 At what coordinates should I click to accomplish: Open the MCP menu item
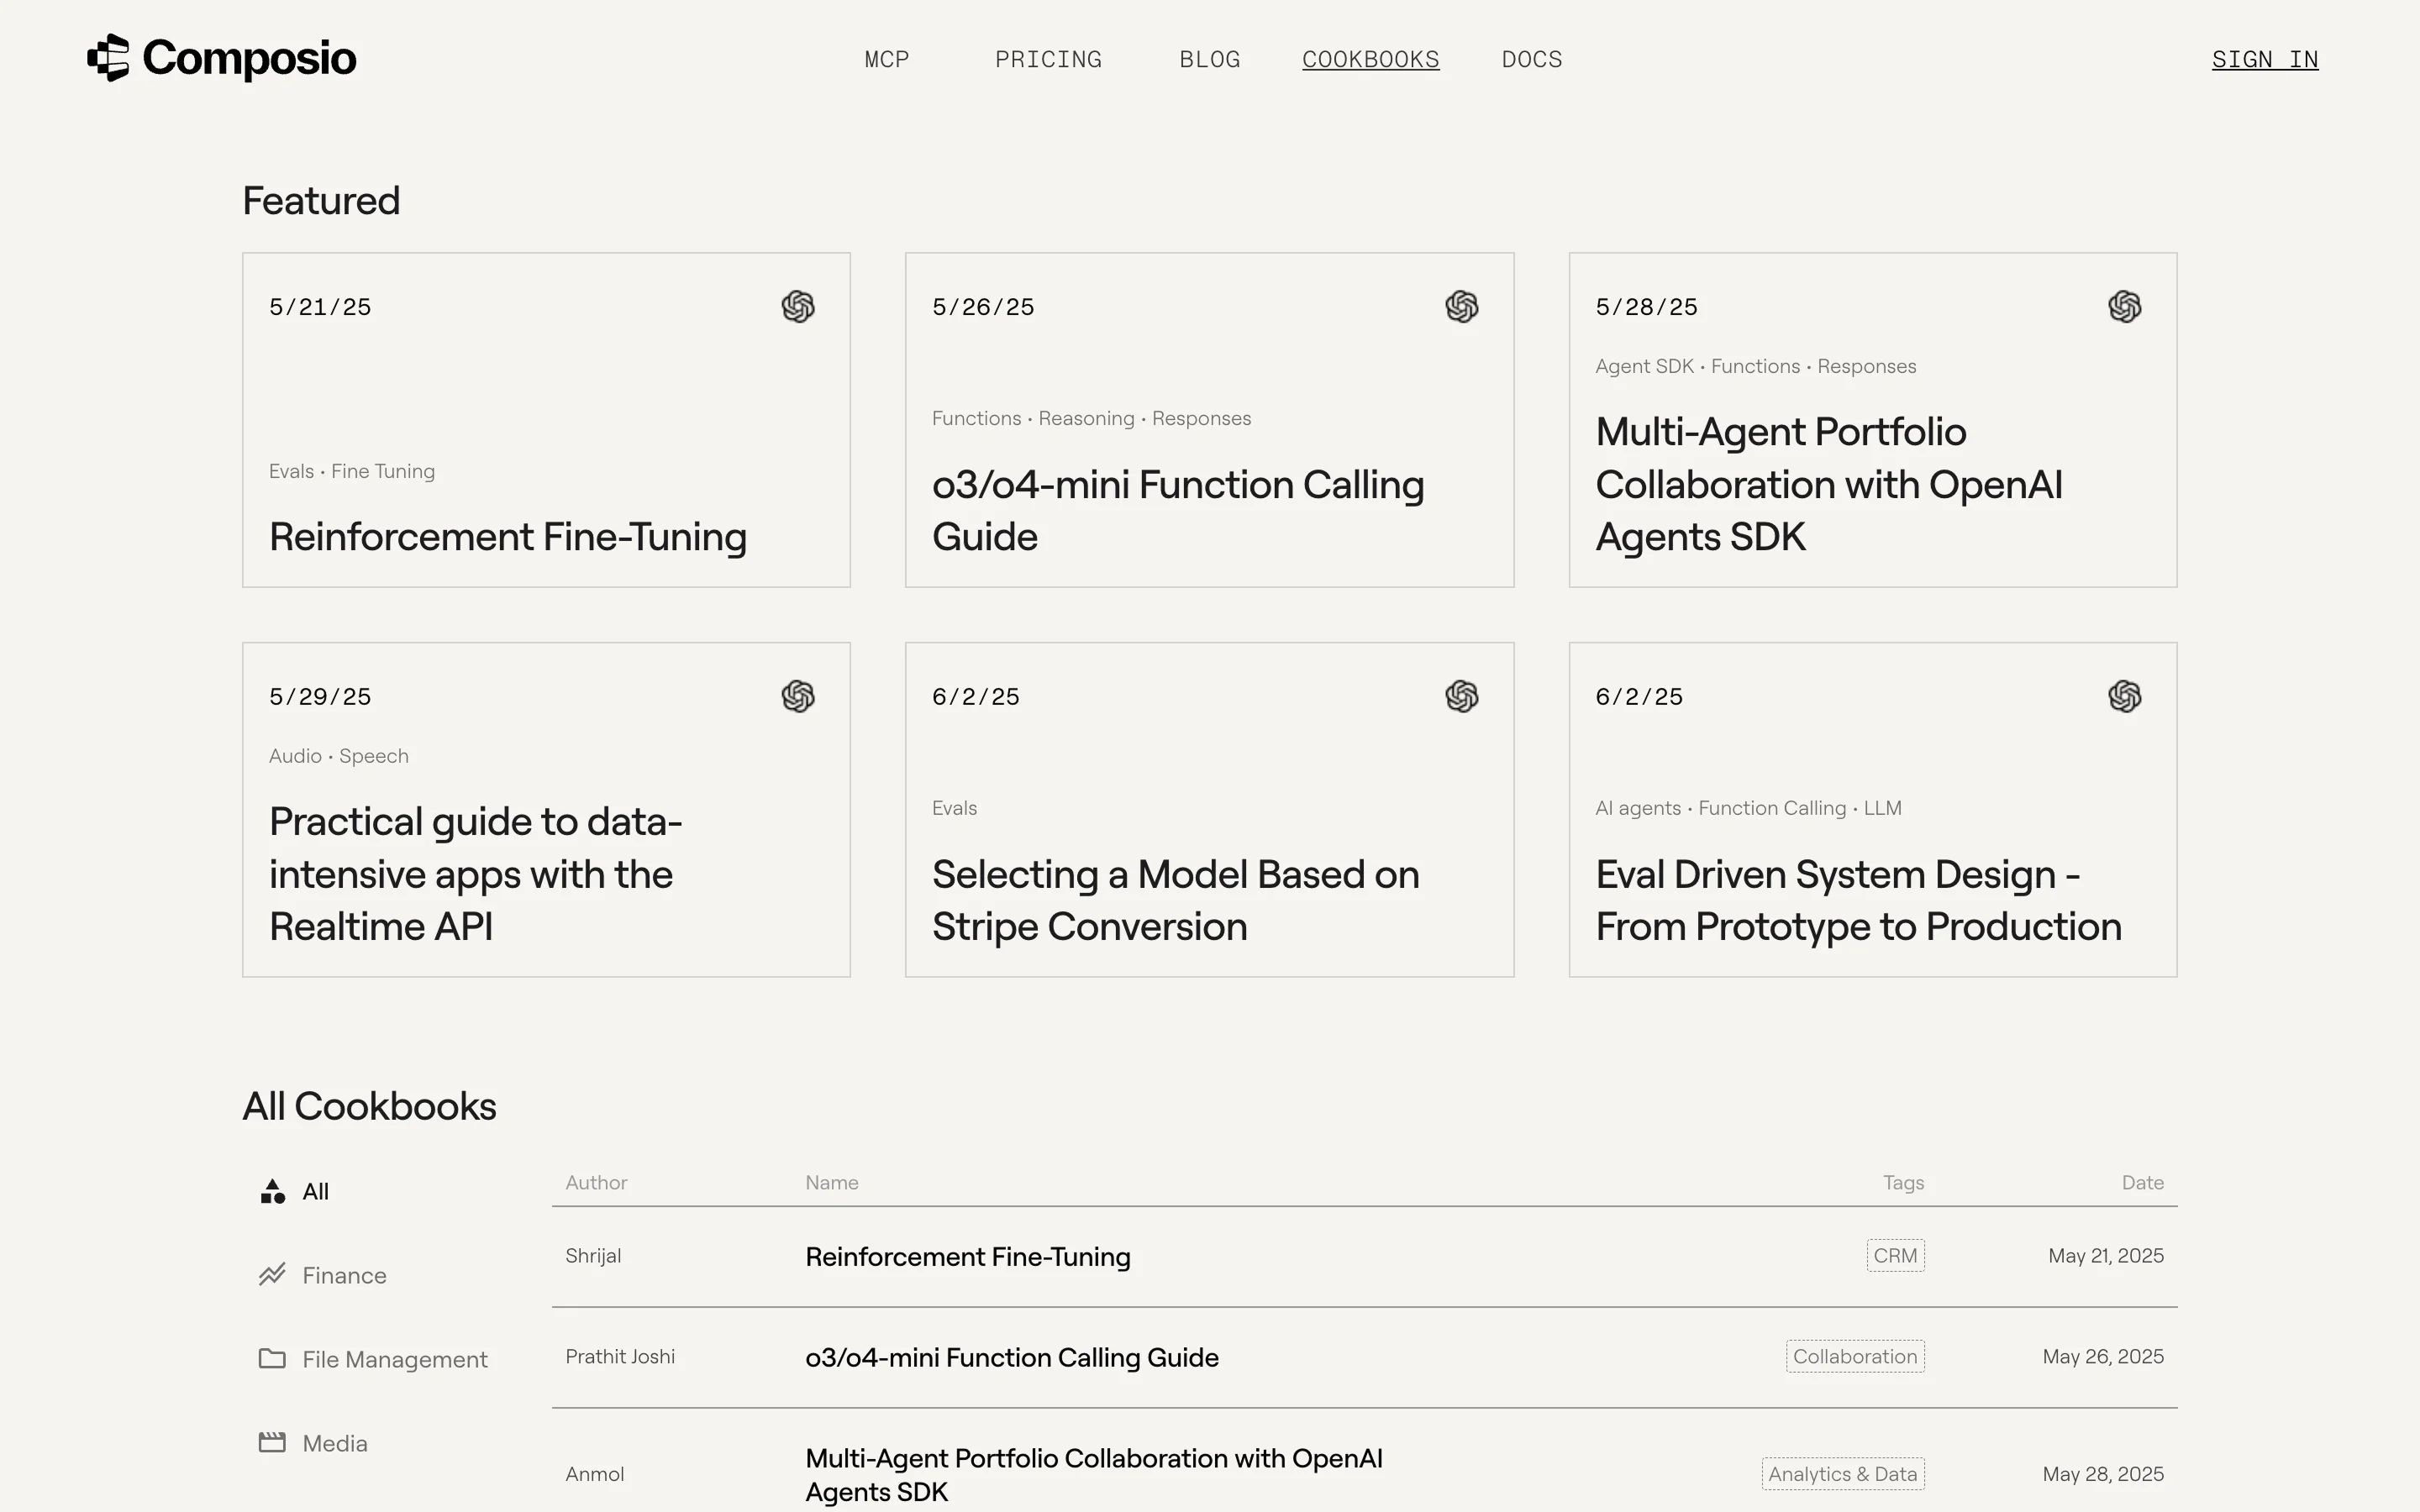pyautogui.click(x=886, y=60)
